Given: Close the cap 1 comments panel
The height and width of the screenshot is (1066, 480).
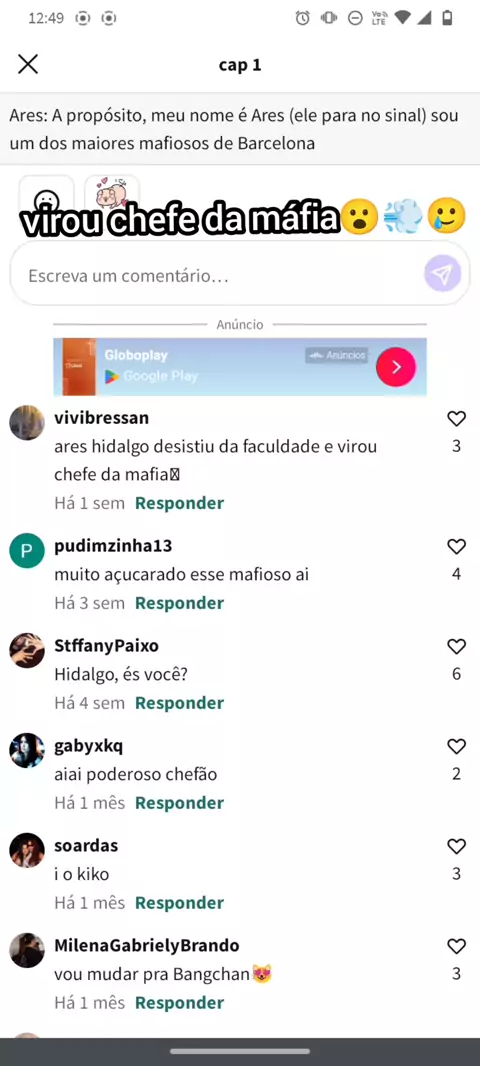Looking at the screenshot, I should point(28,65).
